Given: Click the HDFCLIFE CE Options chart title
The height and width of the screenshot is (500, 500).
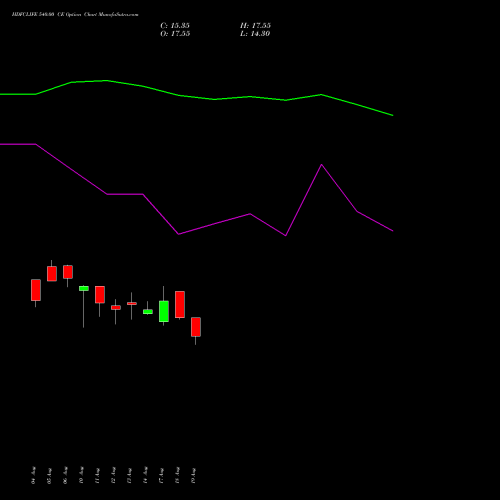Looking at the screenshot, I should [75, 15].
